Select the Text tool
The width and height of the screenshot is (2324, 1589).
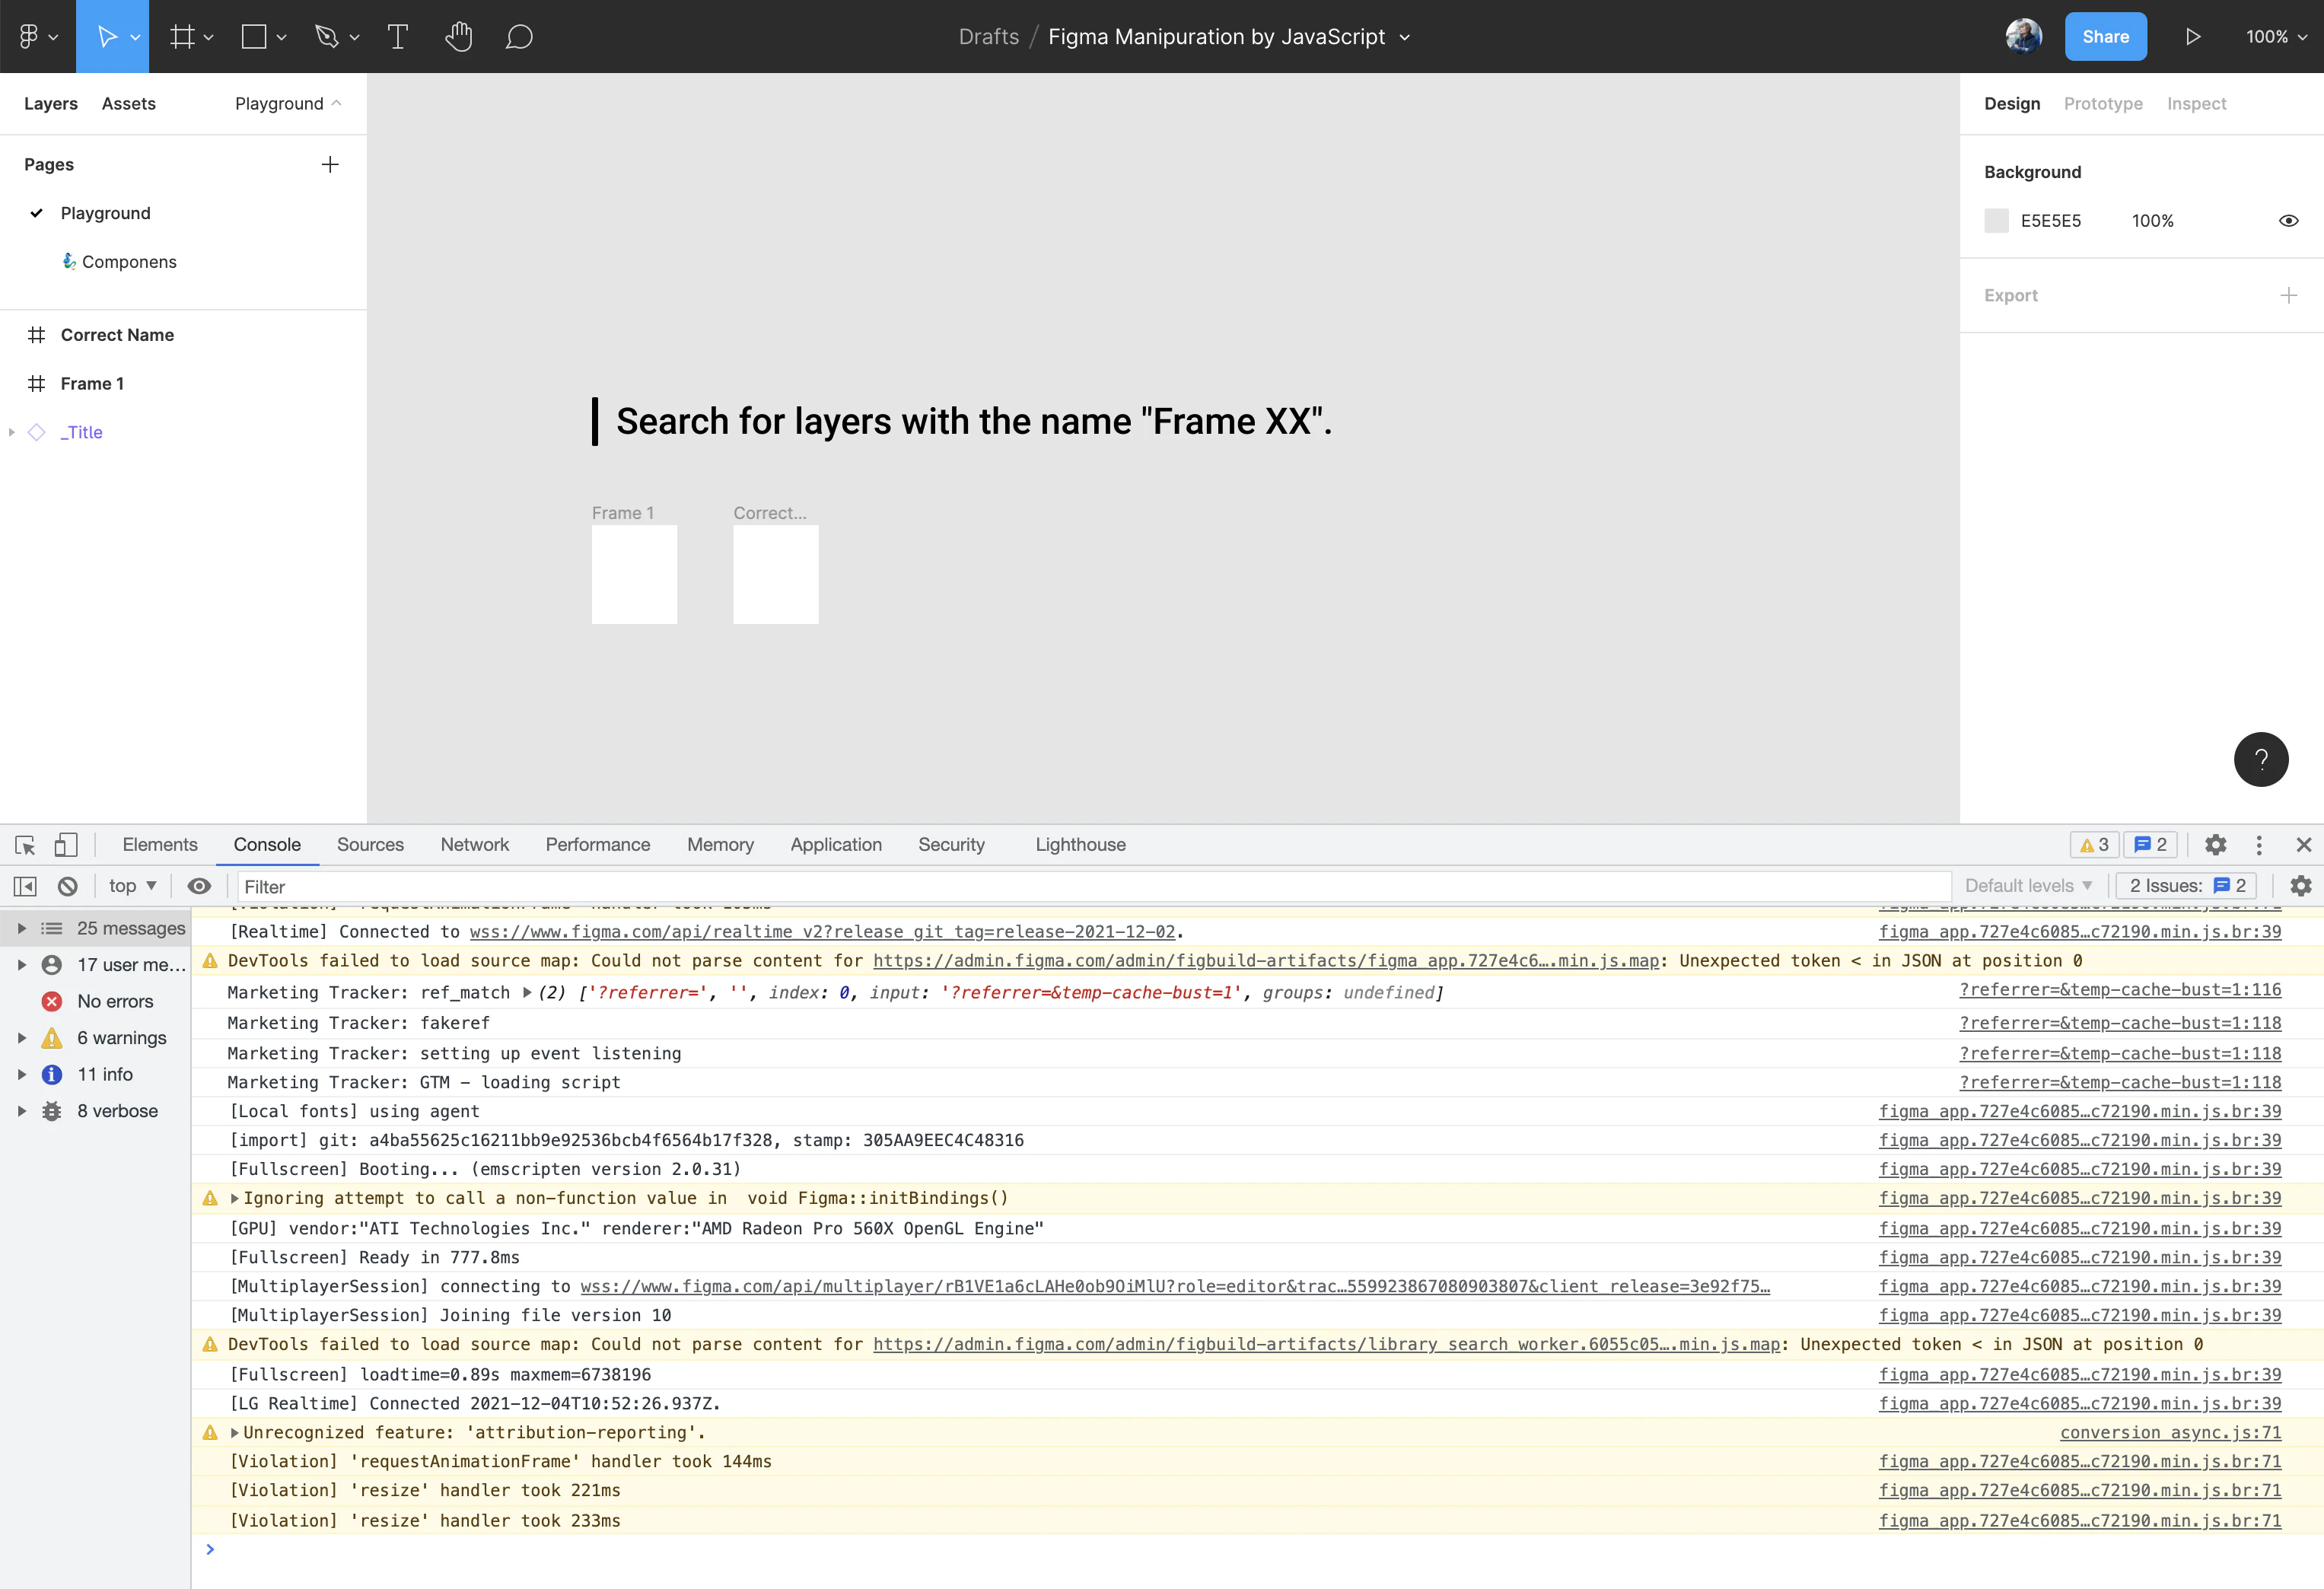coord(398,37)
